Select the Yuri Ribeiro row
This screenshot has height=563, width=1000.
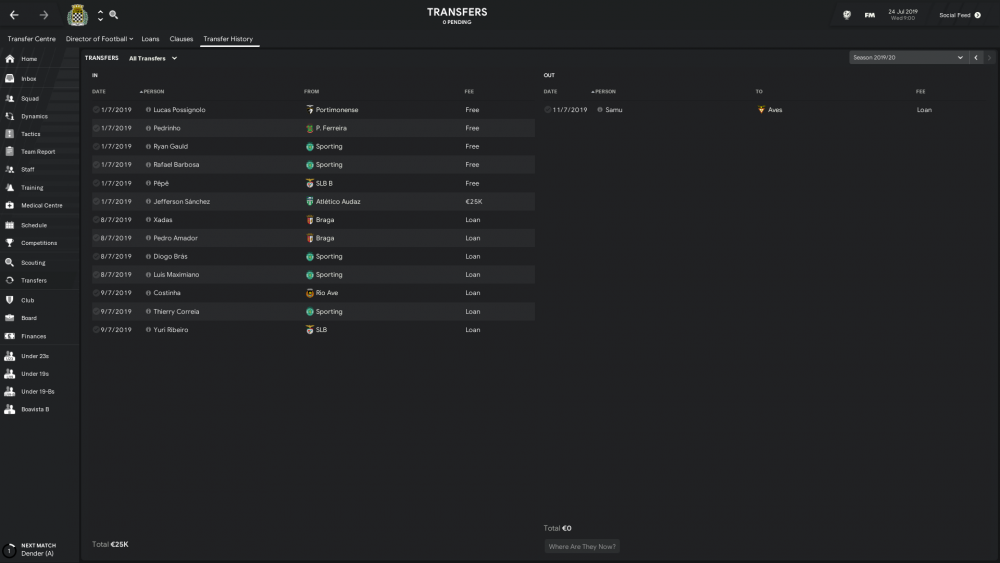click(313, 330)
